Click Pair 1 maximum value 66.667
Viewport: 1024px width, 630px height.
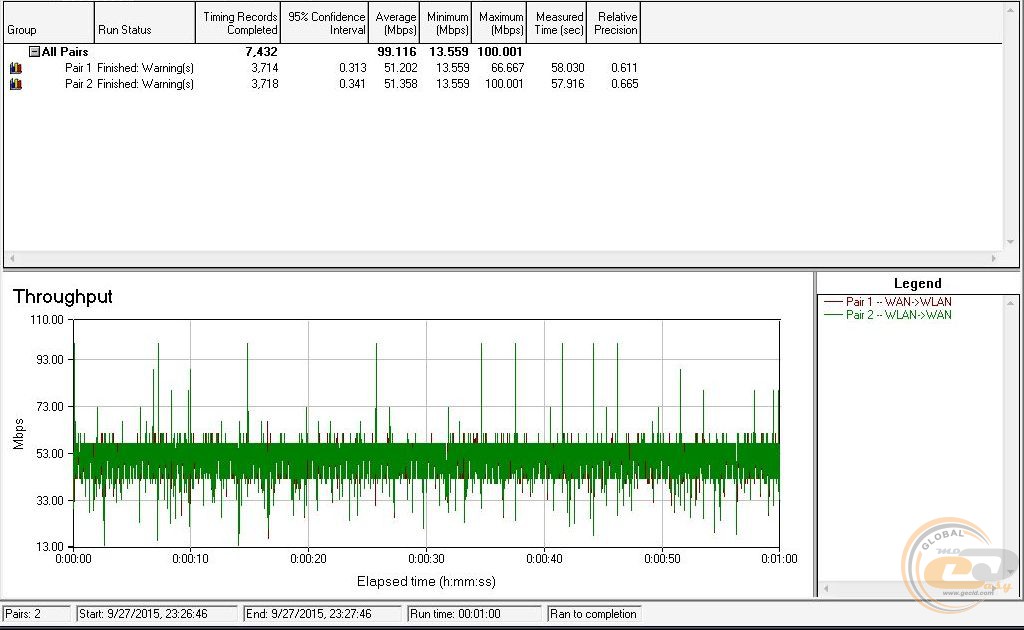coord(507,68)
